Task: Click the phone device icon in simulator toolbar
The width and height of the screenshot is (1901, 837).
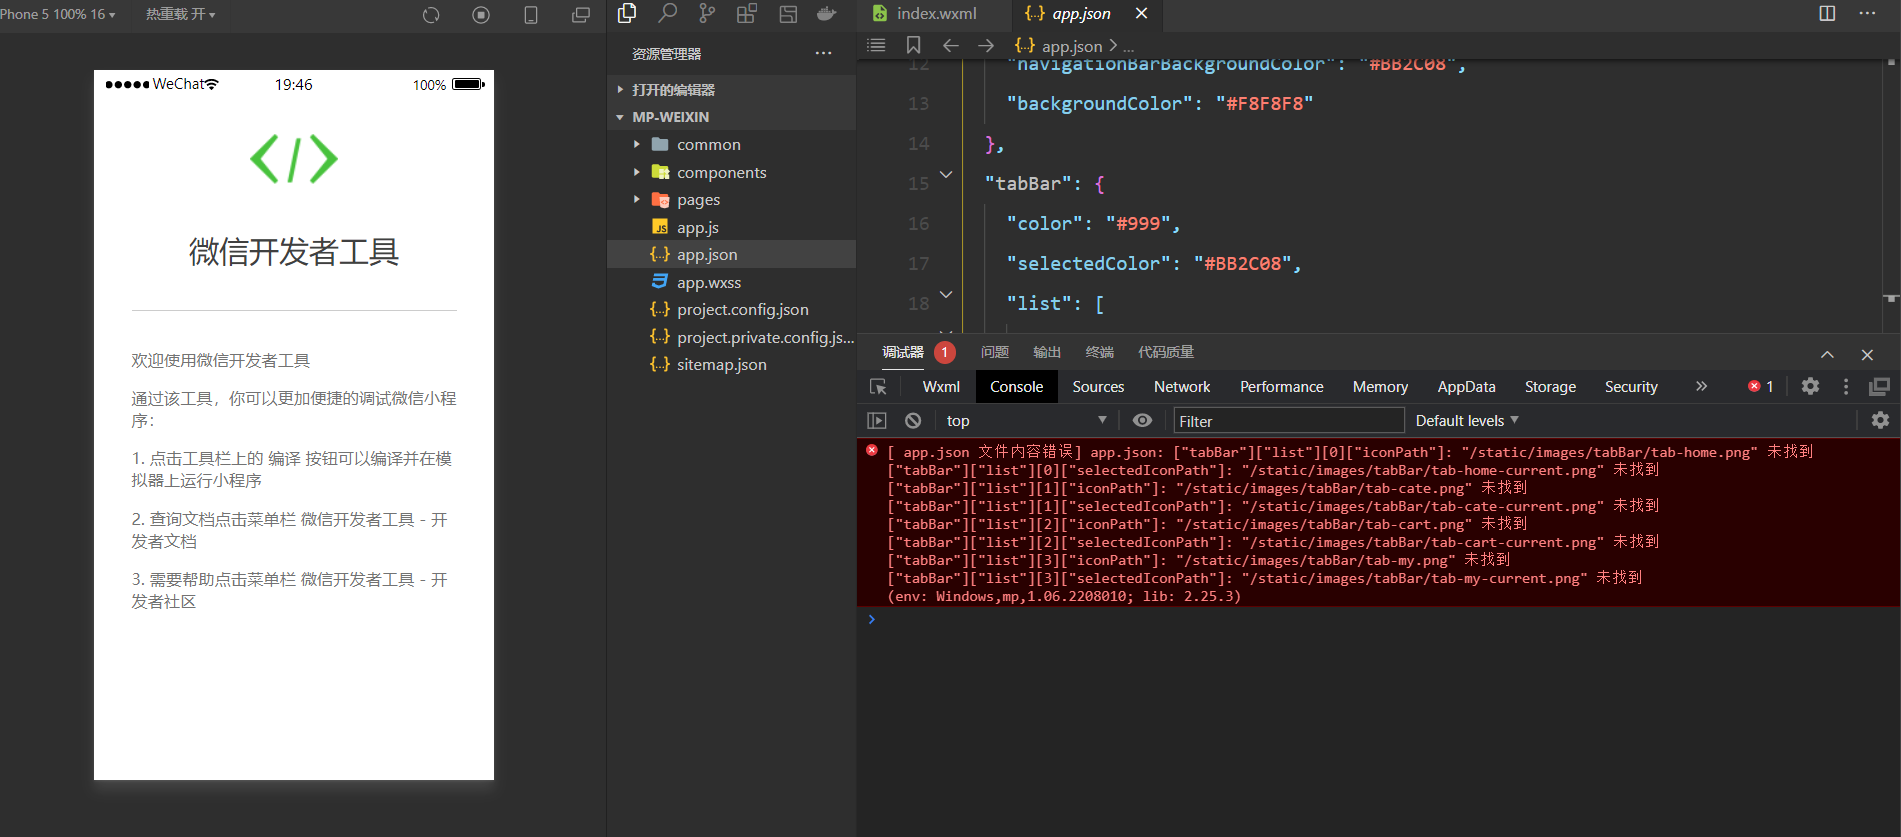Action: point(531,15)
